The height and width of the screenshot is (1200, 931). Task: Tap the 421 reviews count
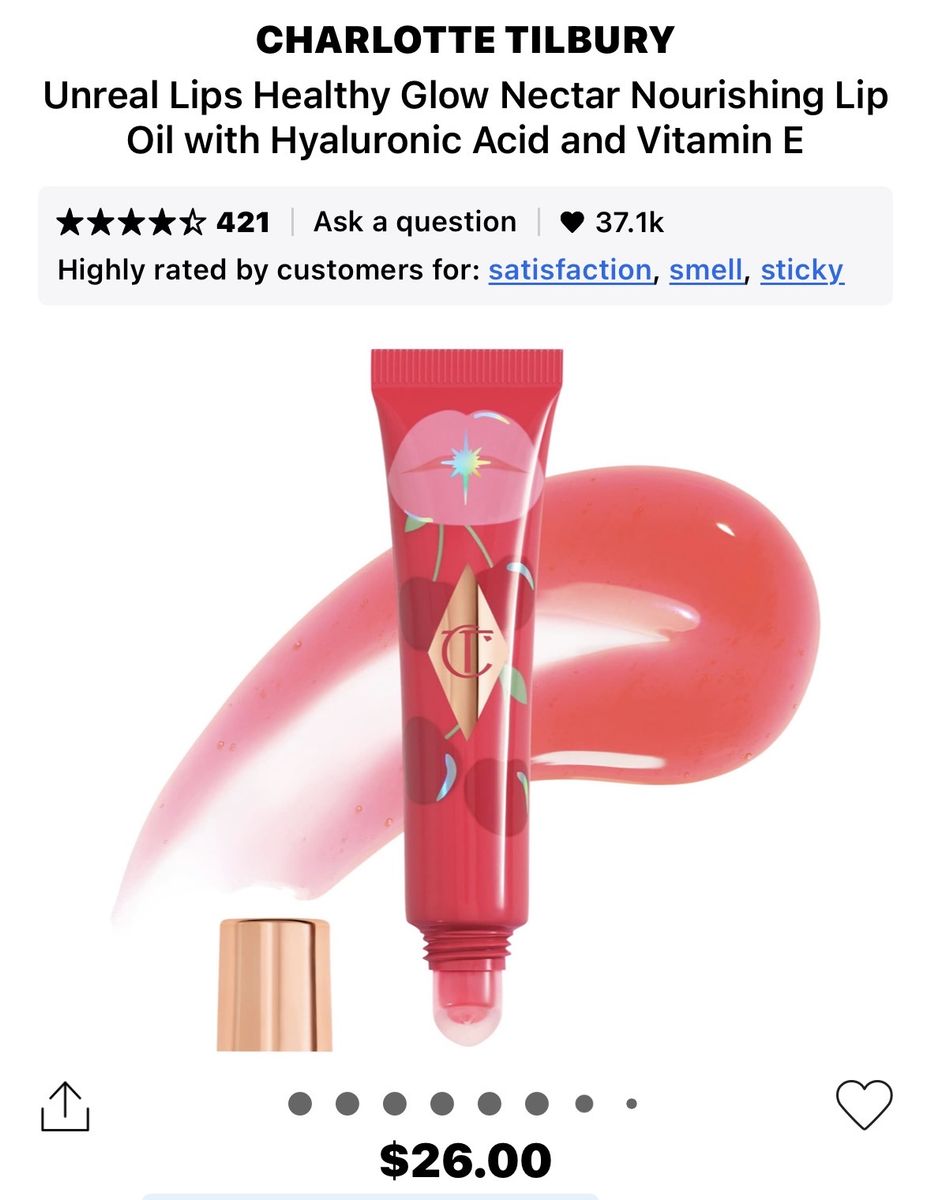pos(243,222)
